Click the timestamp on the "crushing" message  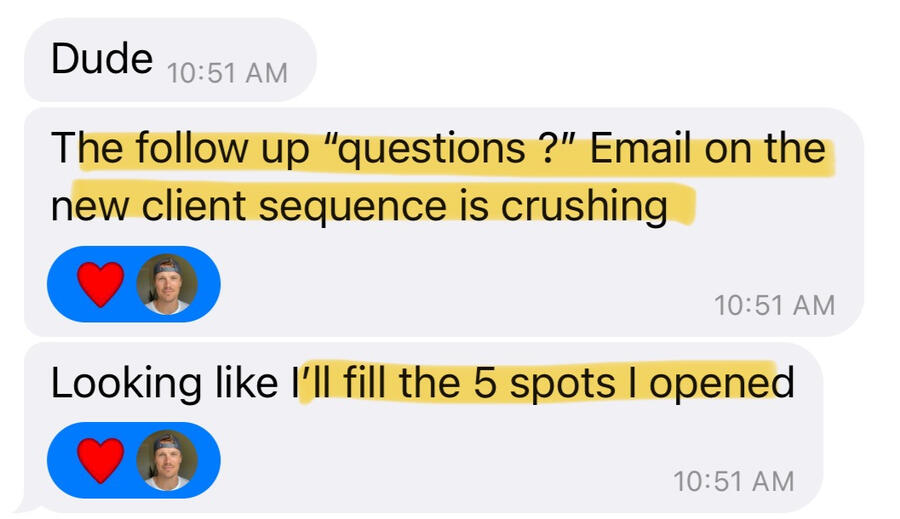tap(774, 305)
